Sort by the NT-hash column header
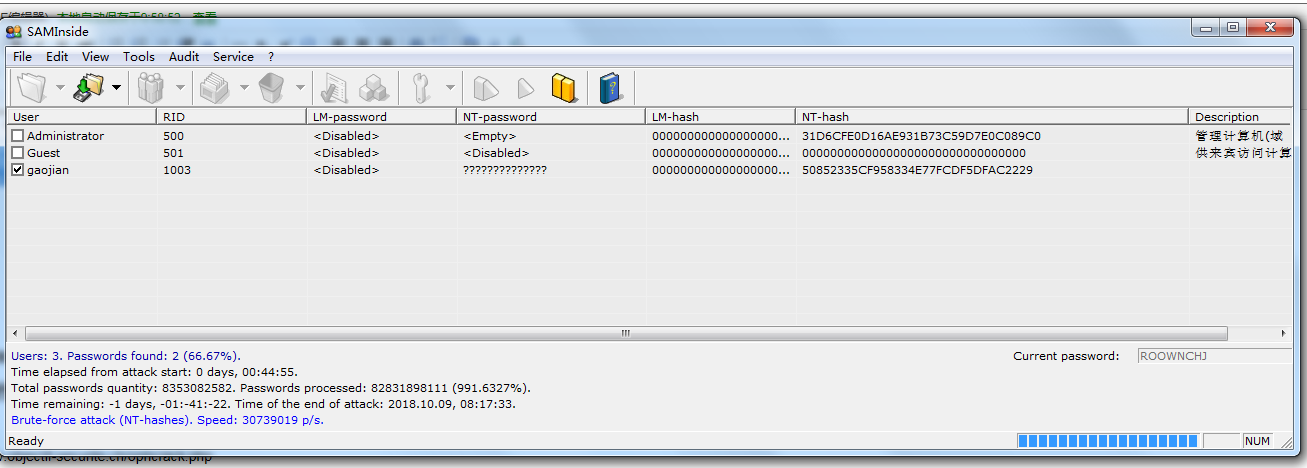Screen dimensions: 1307x468 point(992,117)
